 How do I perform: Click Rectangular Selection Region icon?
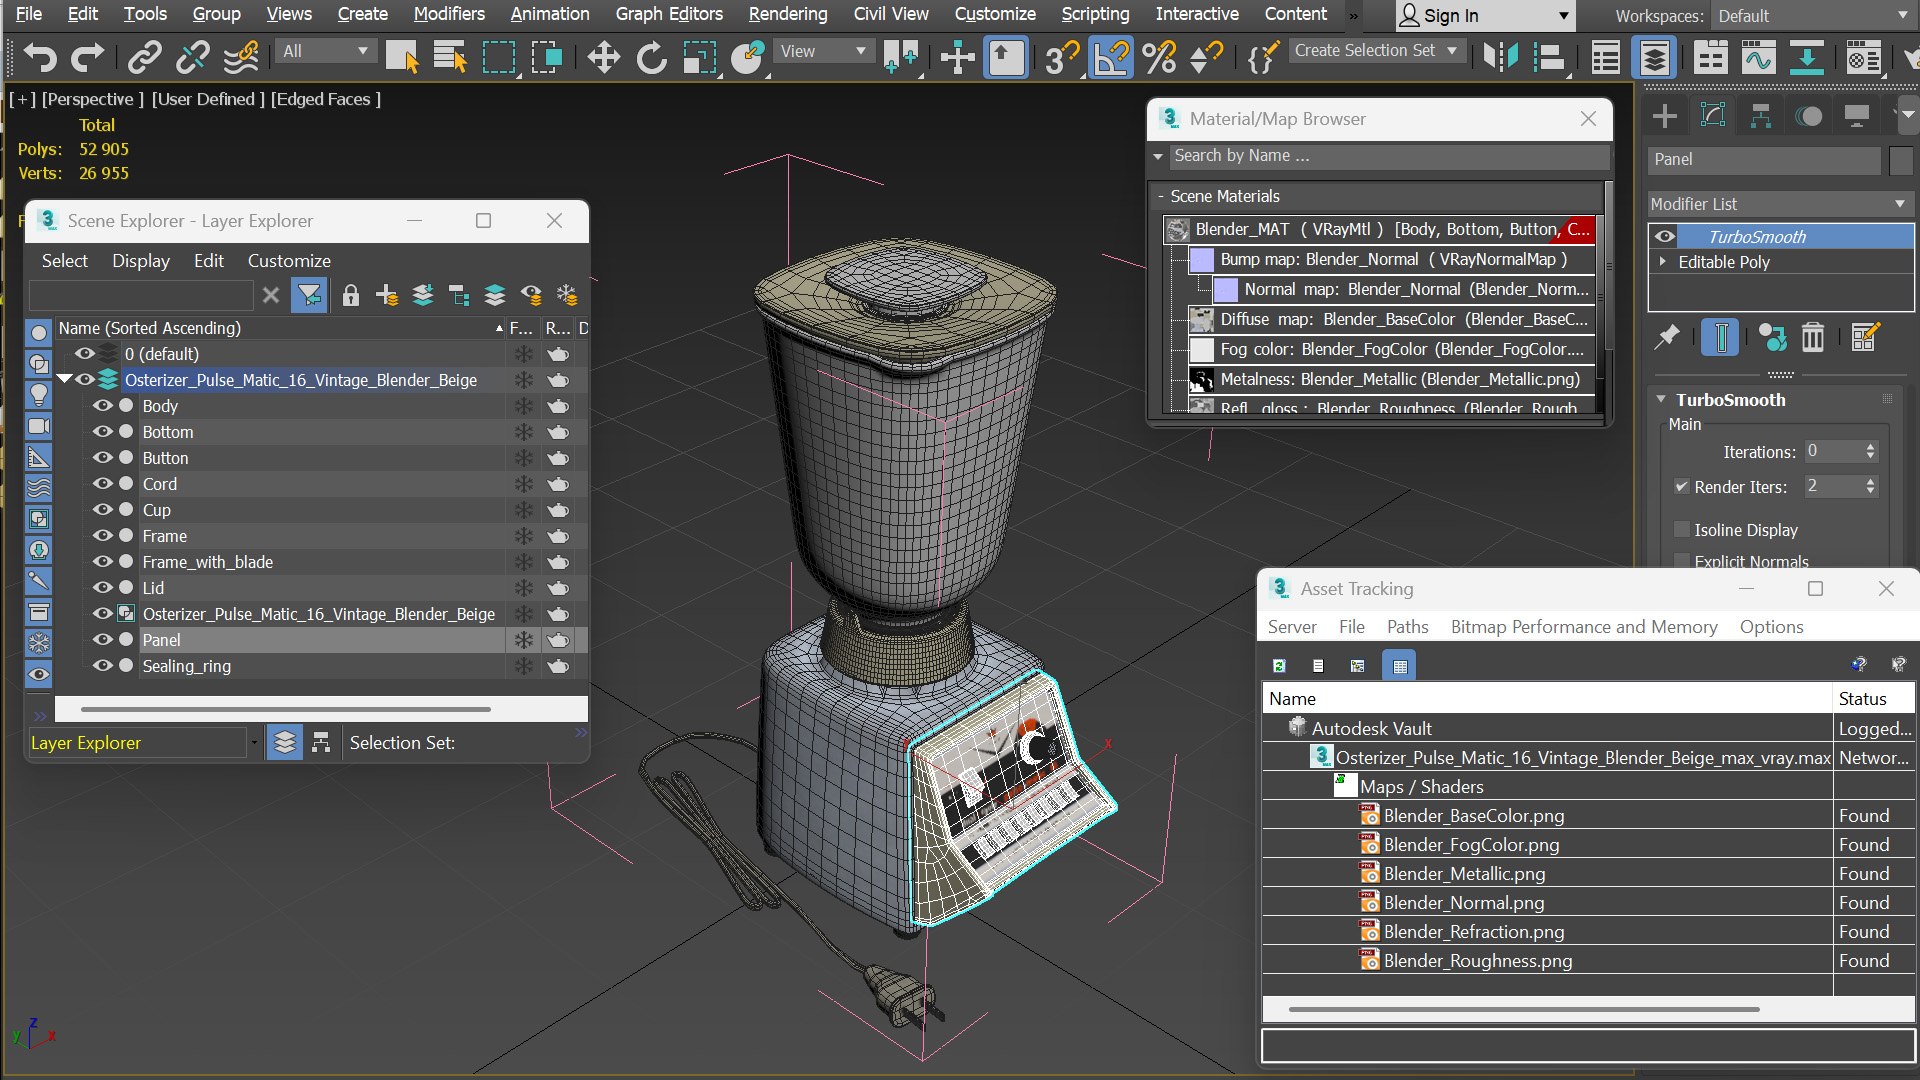(499, 58)
